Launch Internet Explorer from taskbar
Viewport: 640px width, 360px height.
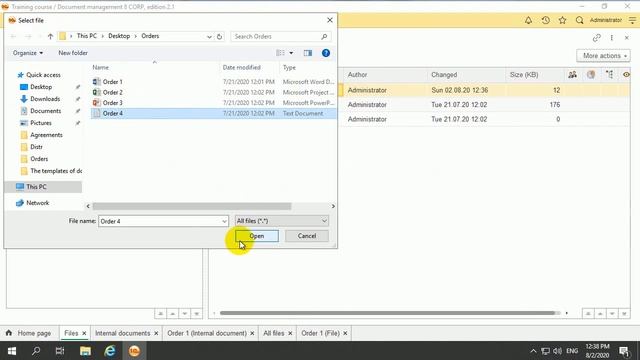coord(110,351)
